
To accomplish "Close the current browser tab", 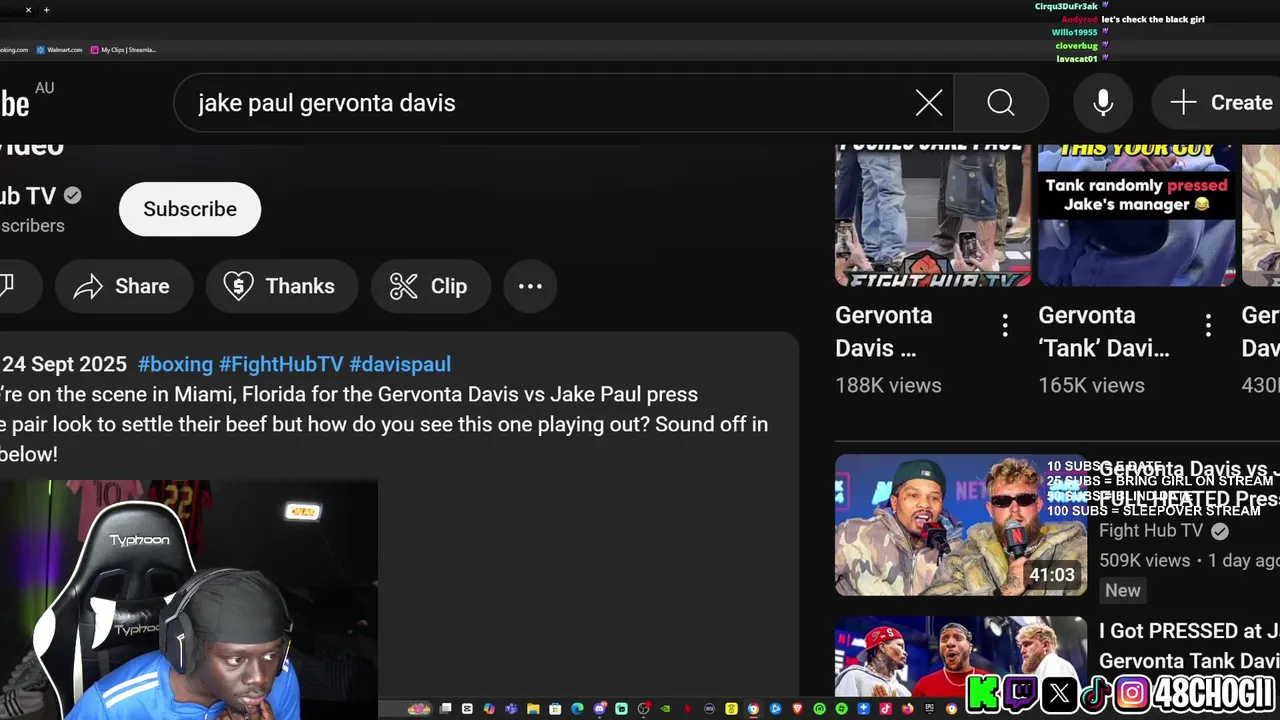I will point(28,10).
